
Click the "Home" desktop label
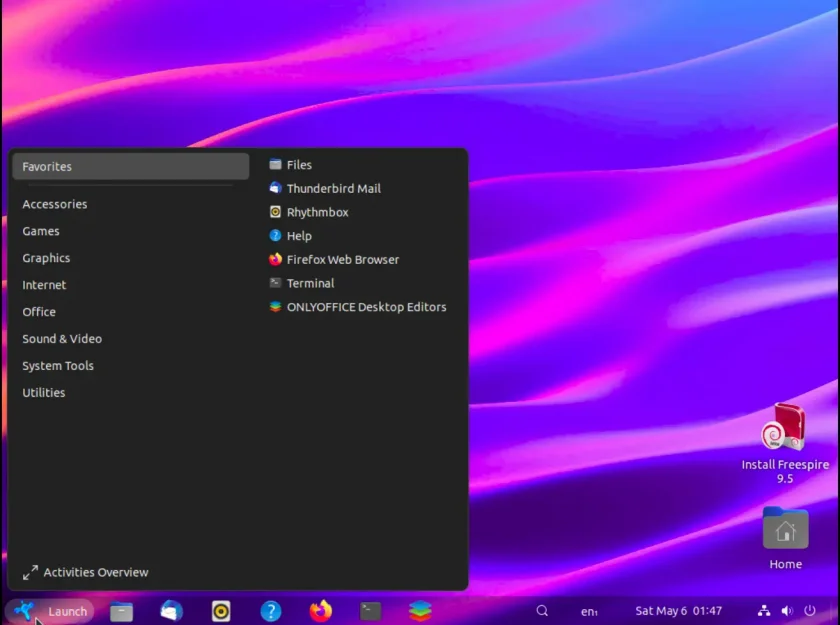(x=785, y=564)
